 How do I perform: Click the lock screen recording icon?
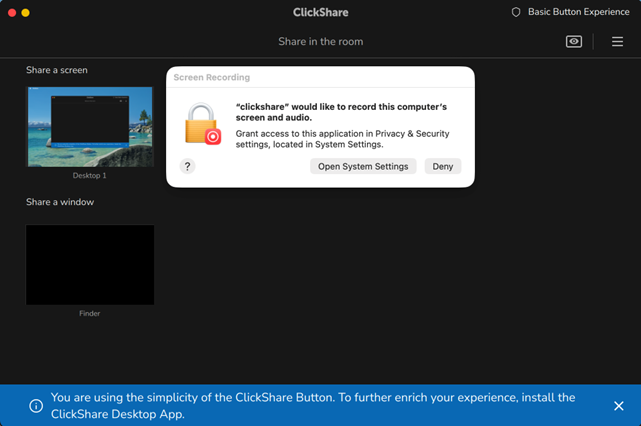(x=203, y=124)
